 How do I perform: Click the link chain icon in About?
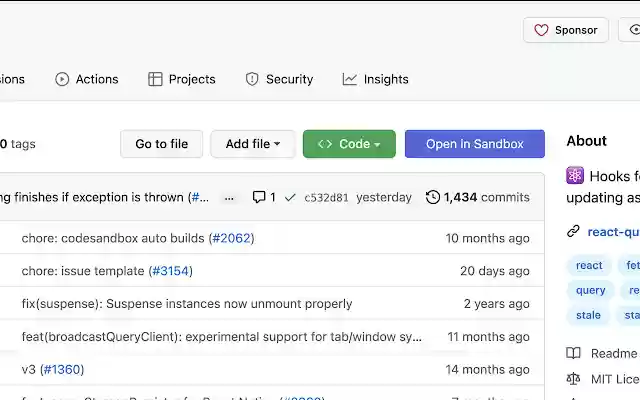pos(573,231)
